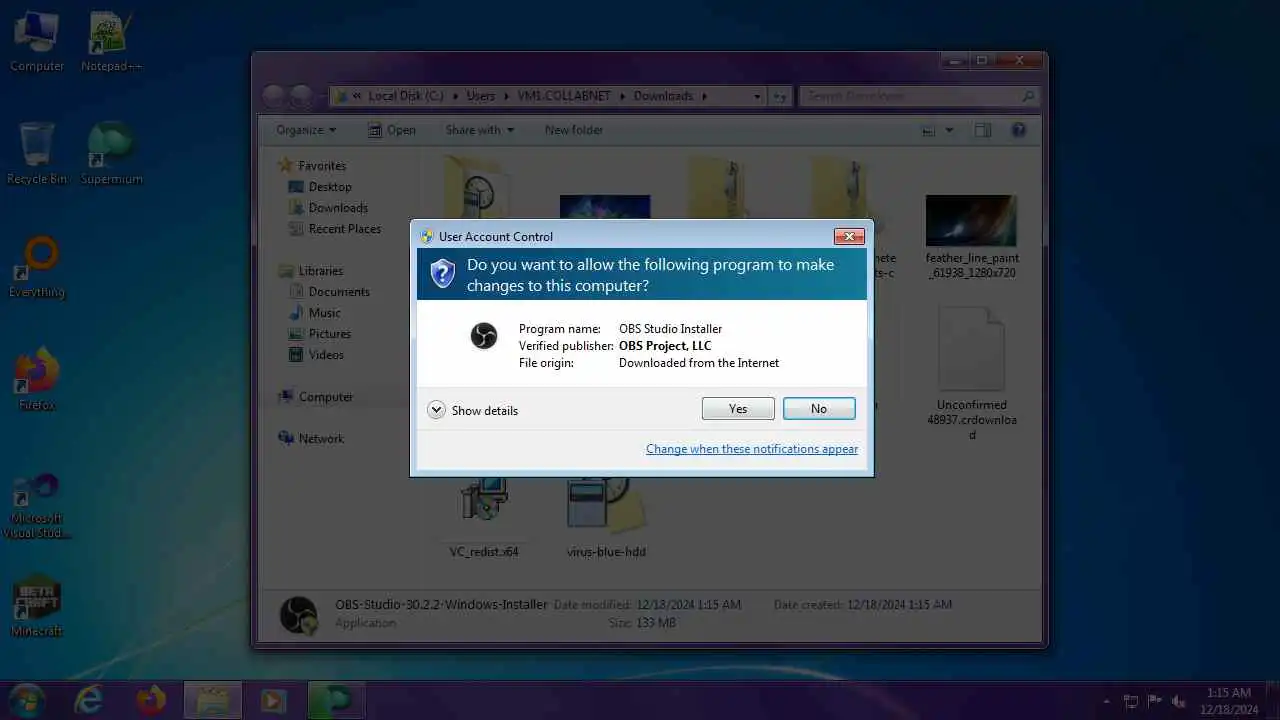Click Explorer help question mark icon
Image resolution: width=1280 pixels, height=720 pixels.
coord(1018,130)
